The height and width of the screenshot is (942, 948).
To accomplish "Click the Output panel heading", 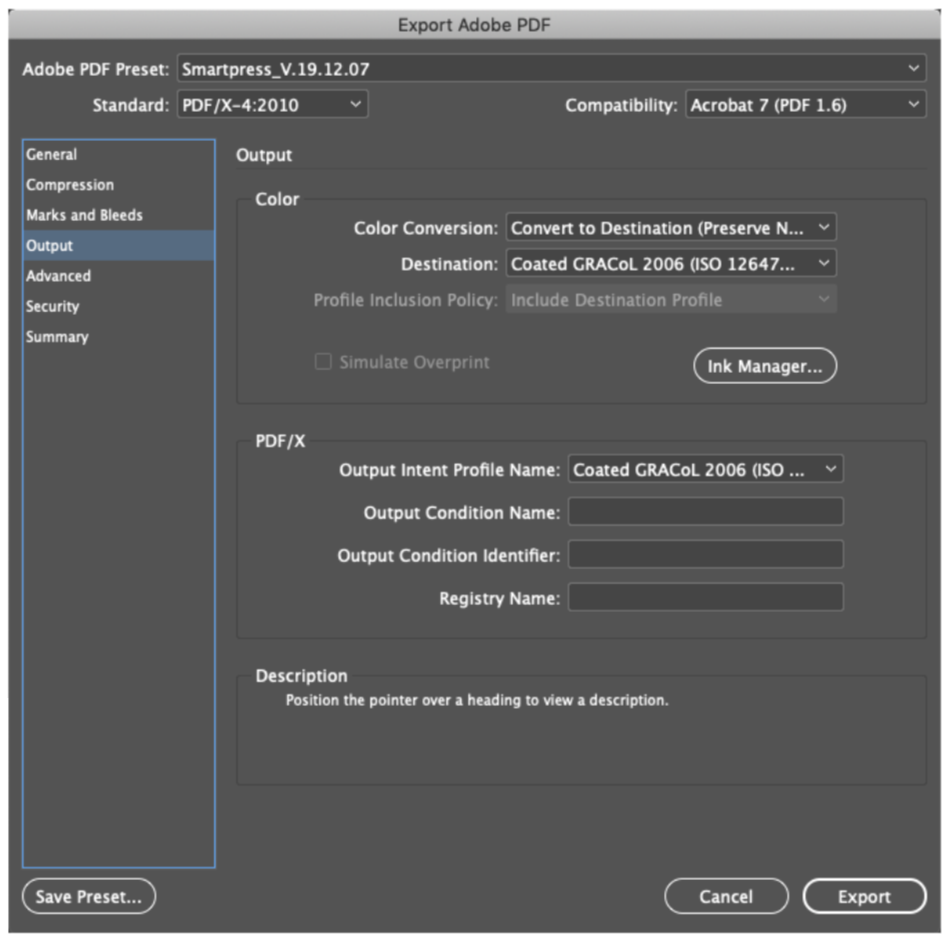I will click(x=264, y=155).
